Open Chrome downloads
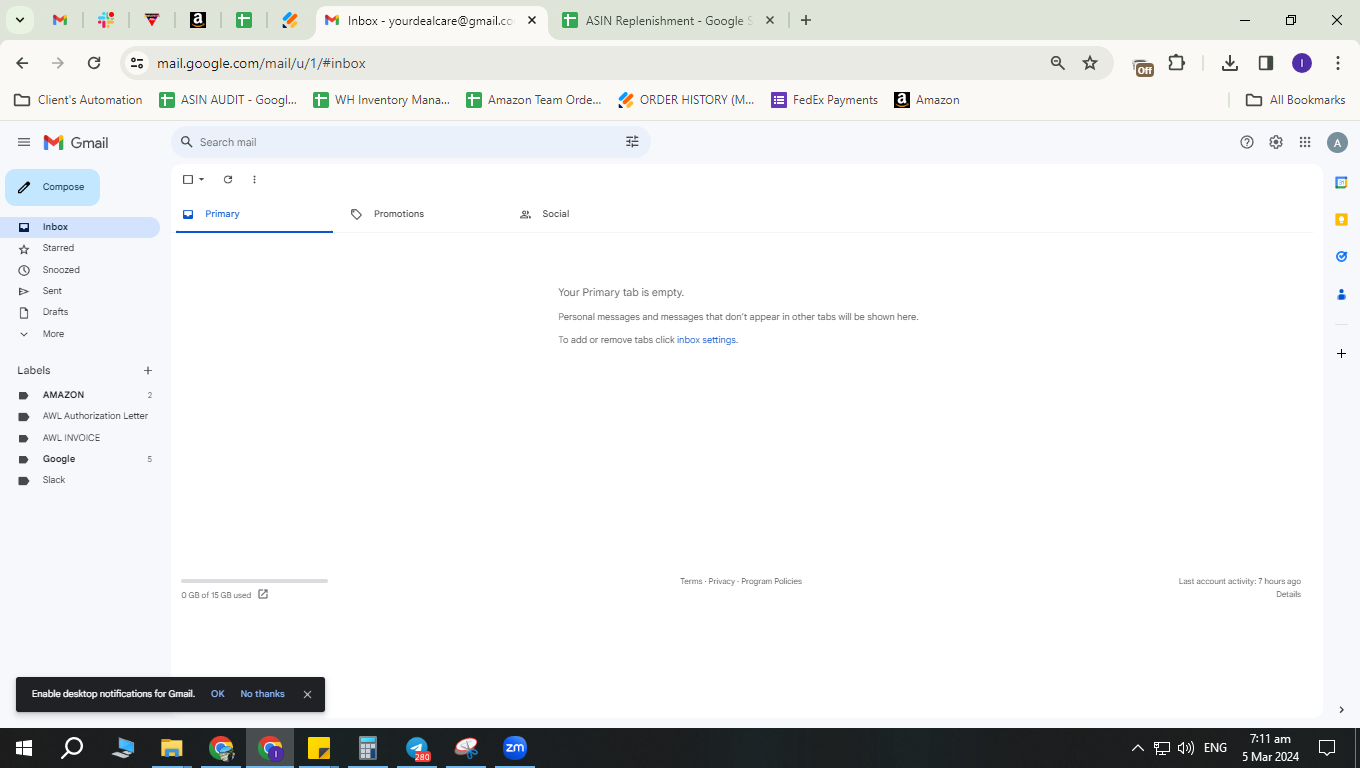This screenshot has height=768, width=1360. [x=1230, y=63]
